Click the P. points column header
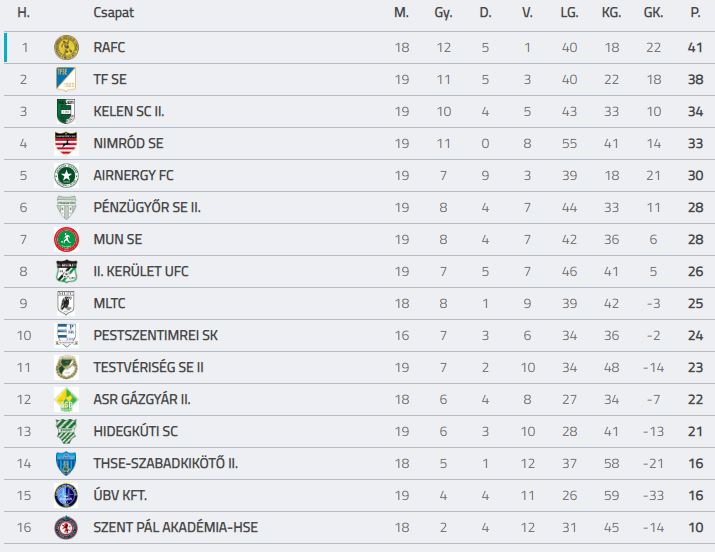Viewport: 715px width, 552px height. [x=695, y=13]
